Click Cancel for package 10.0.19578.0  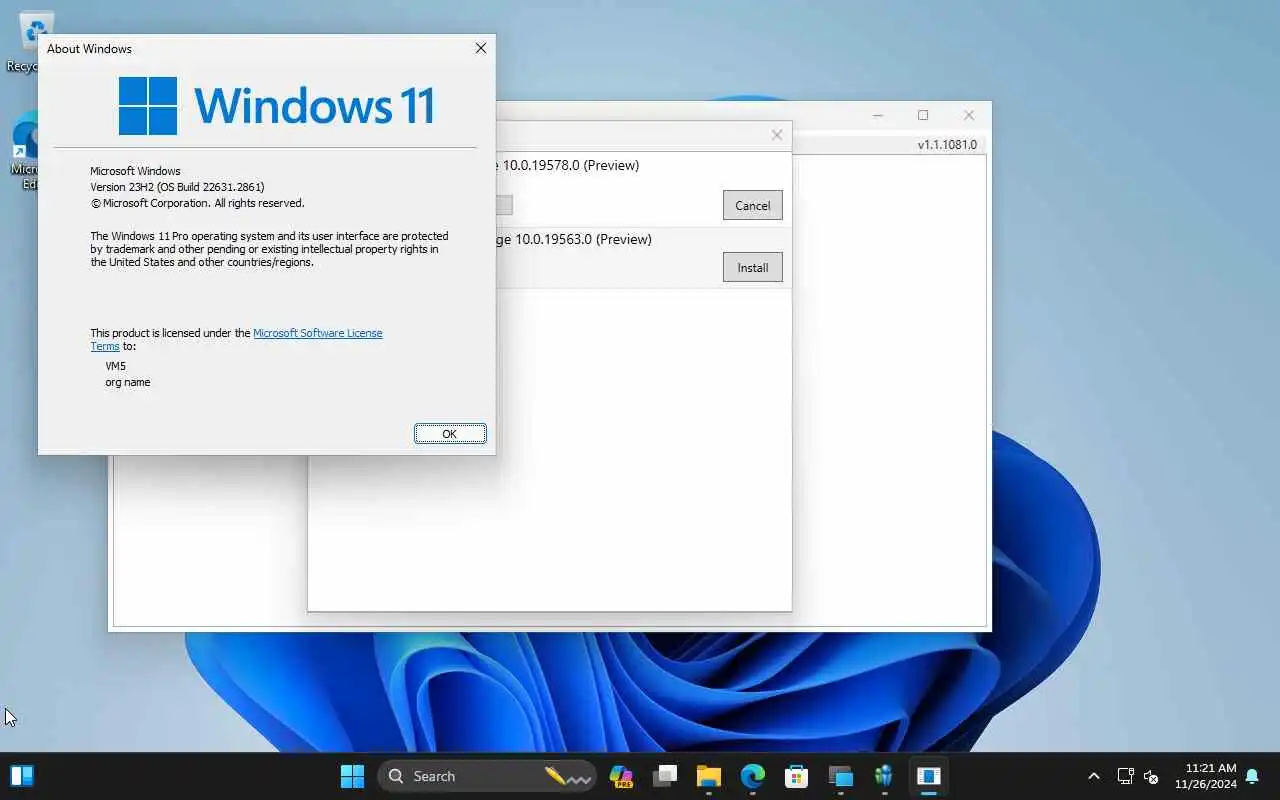click(x=753, y=205)
